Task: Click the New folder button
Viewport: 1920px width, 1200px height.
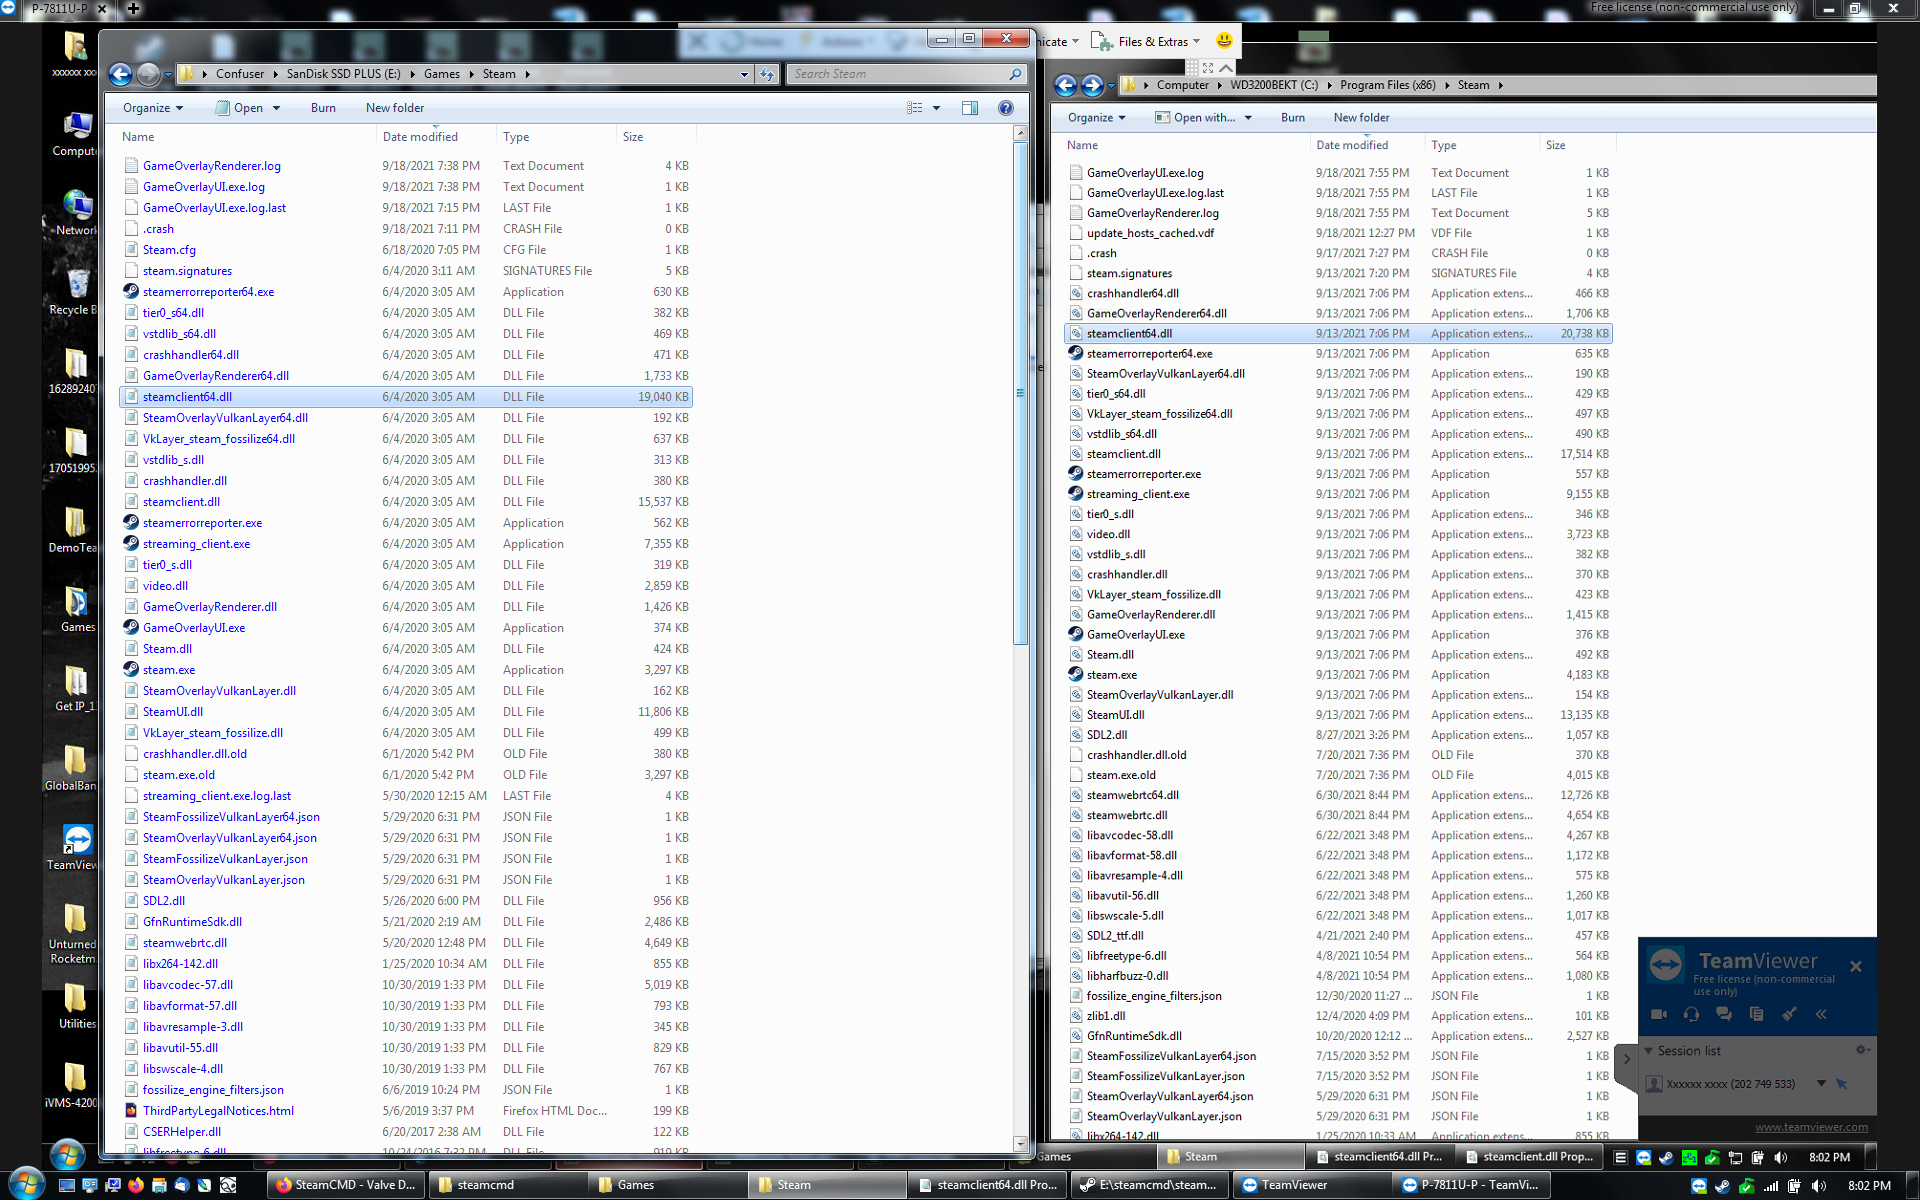Action: click(394, 107)
